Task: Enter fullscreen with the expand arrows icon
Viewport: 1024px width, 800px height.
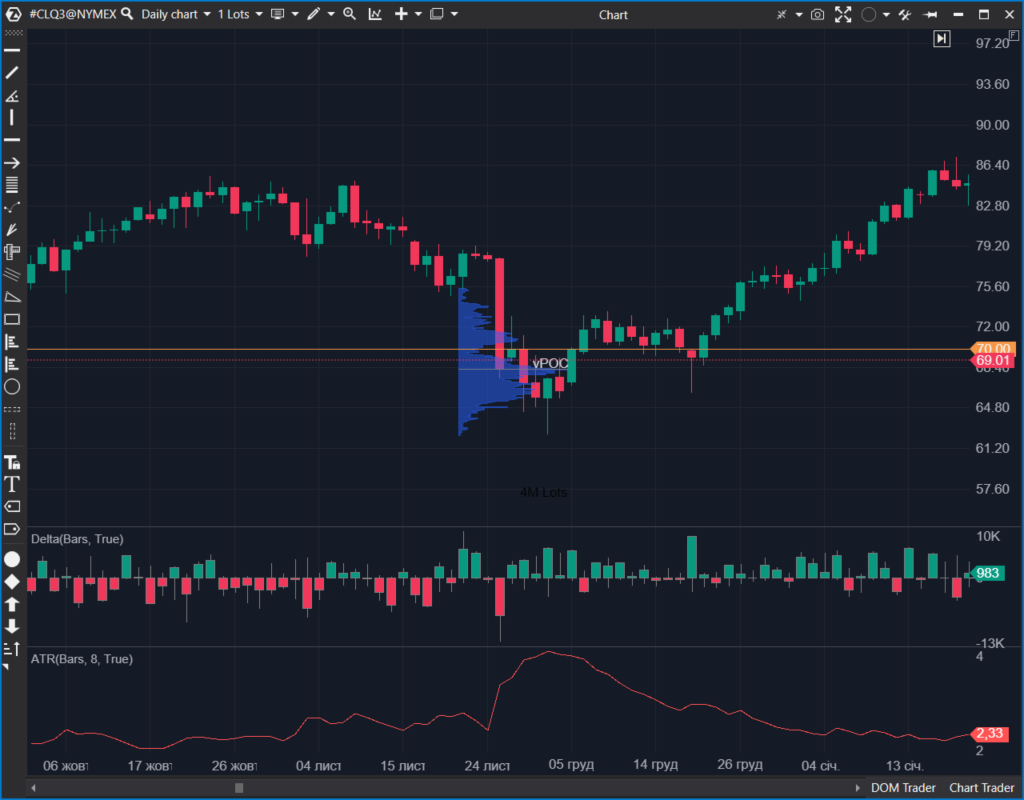Action: tap(843, 14)
